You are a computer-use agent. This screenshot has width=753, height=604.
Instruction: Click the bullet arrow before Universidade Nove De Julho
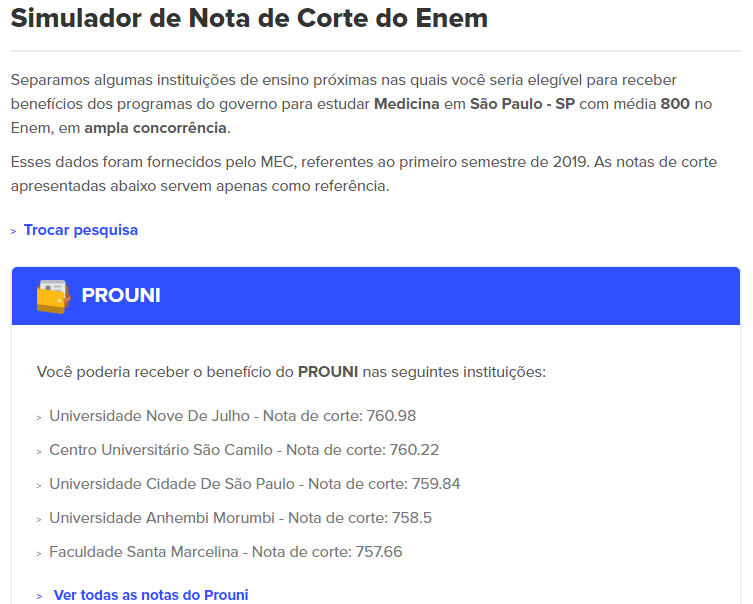[39, 418]
